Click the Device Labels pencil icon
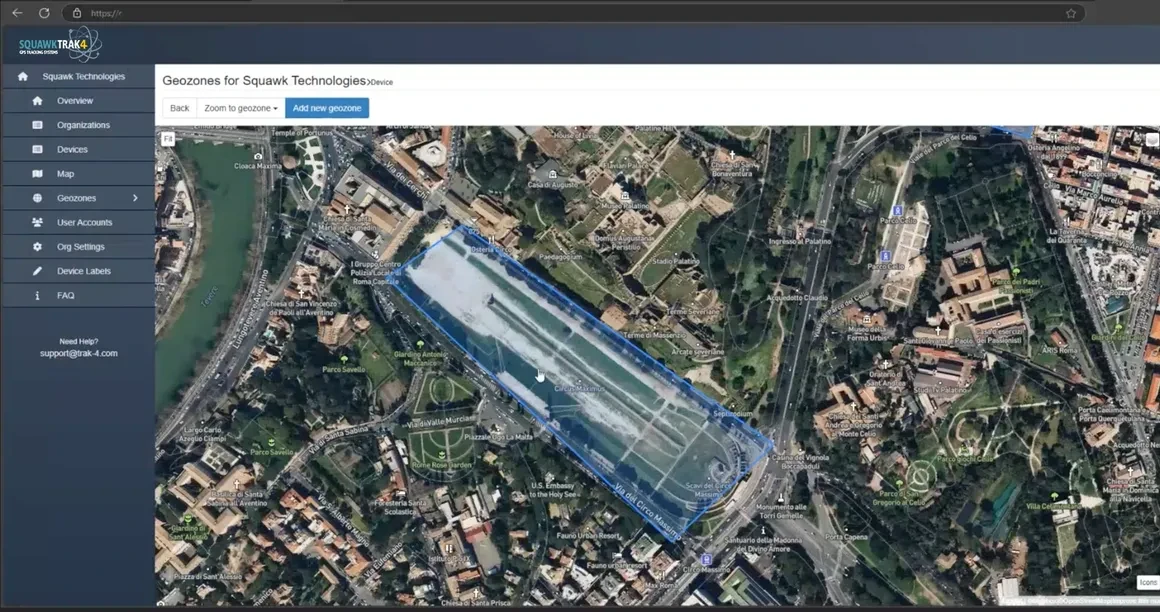Viewport: 1160px width, 612px height. [37, 271]
